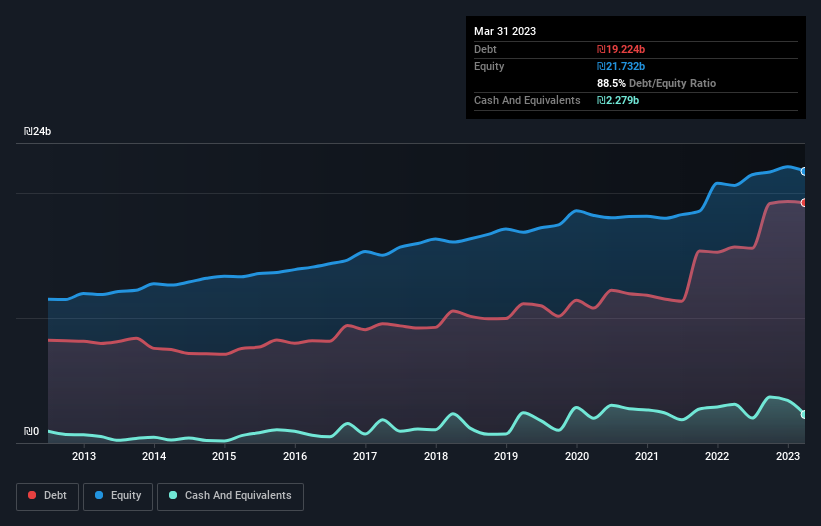Click the blue dot in Equity legend
The height and width of the screenshot is (526, 821).
tap(99, 495)
